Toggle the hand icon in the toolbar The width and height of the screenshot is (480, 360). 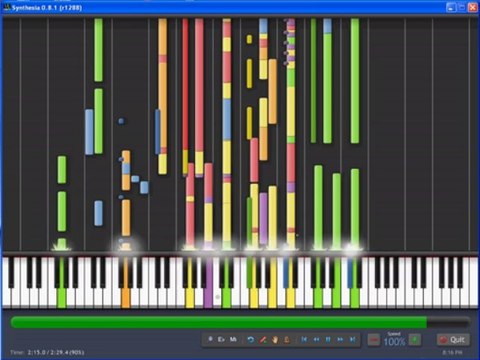275,340
